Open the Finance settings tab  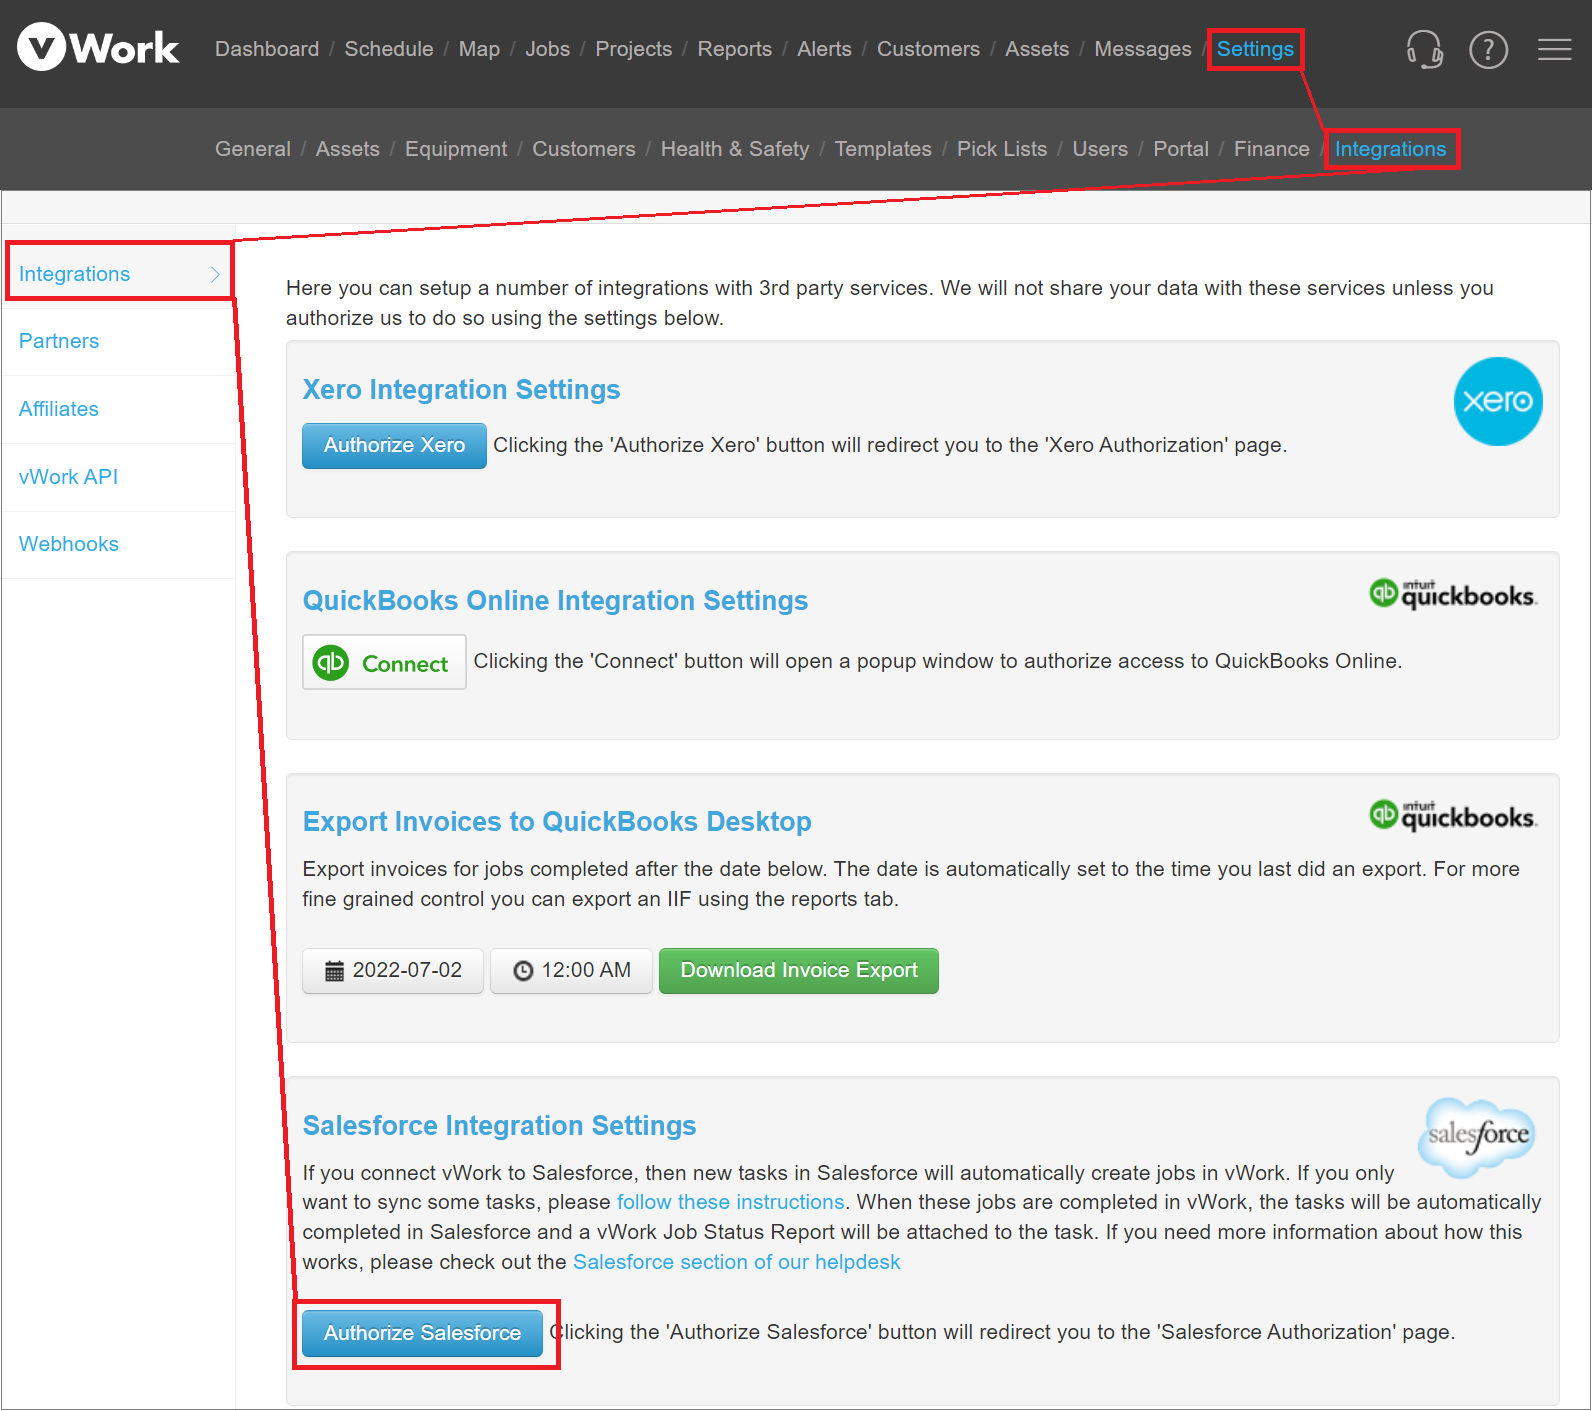coord(1271,149)
